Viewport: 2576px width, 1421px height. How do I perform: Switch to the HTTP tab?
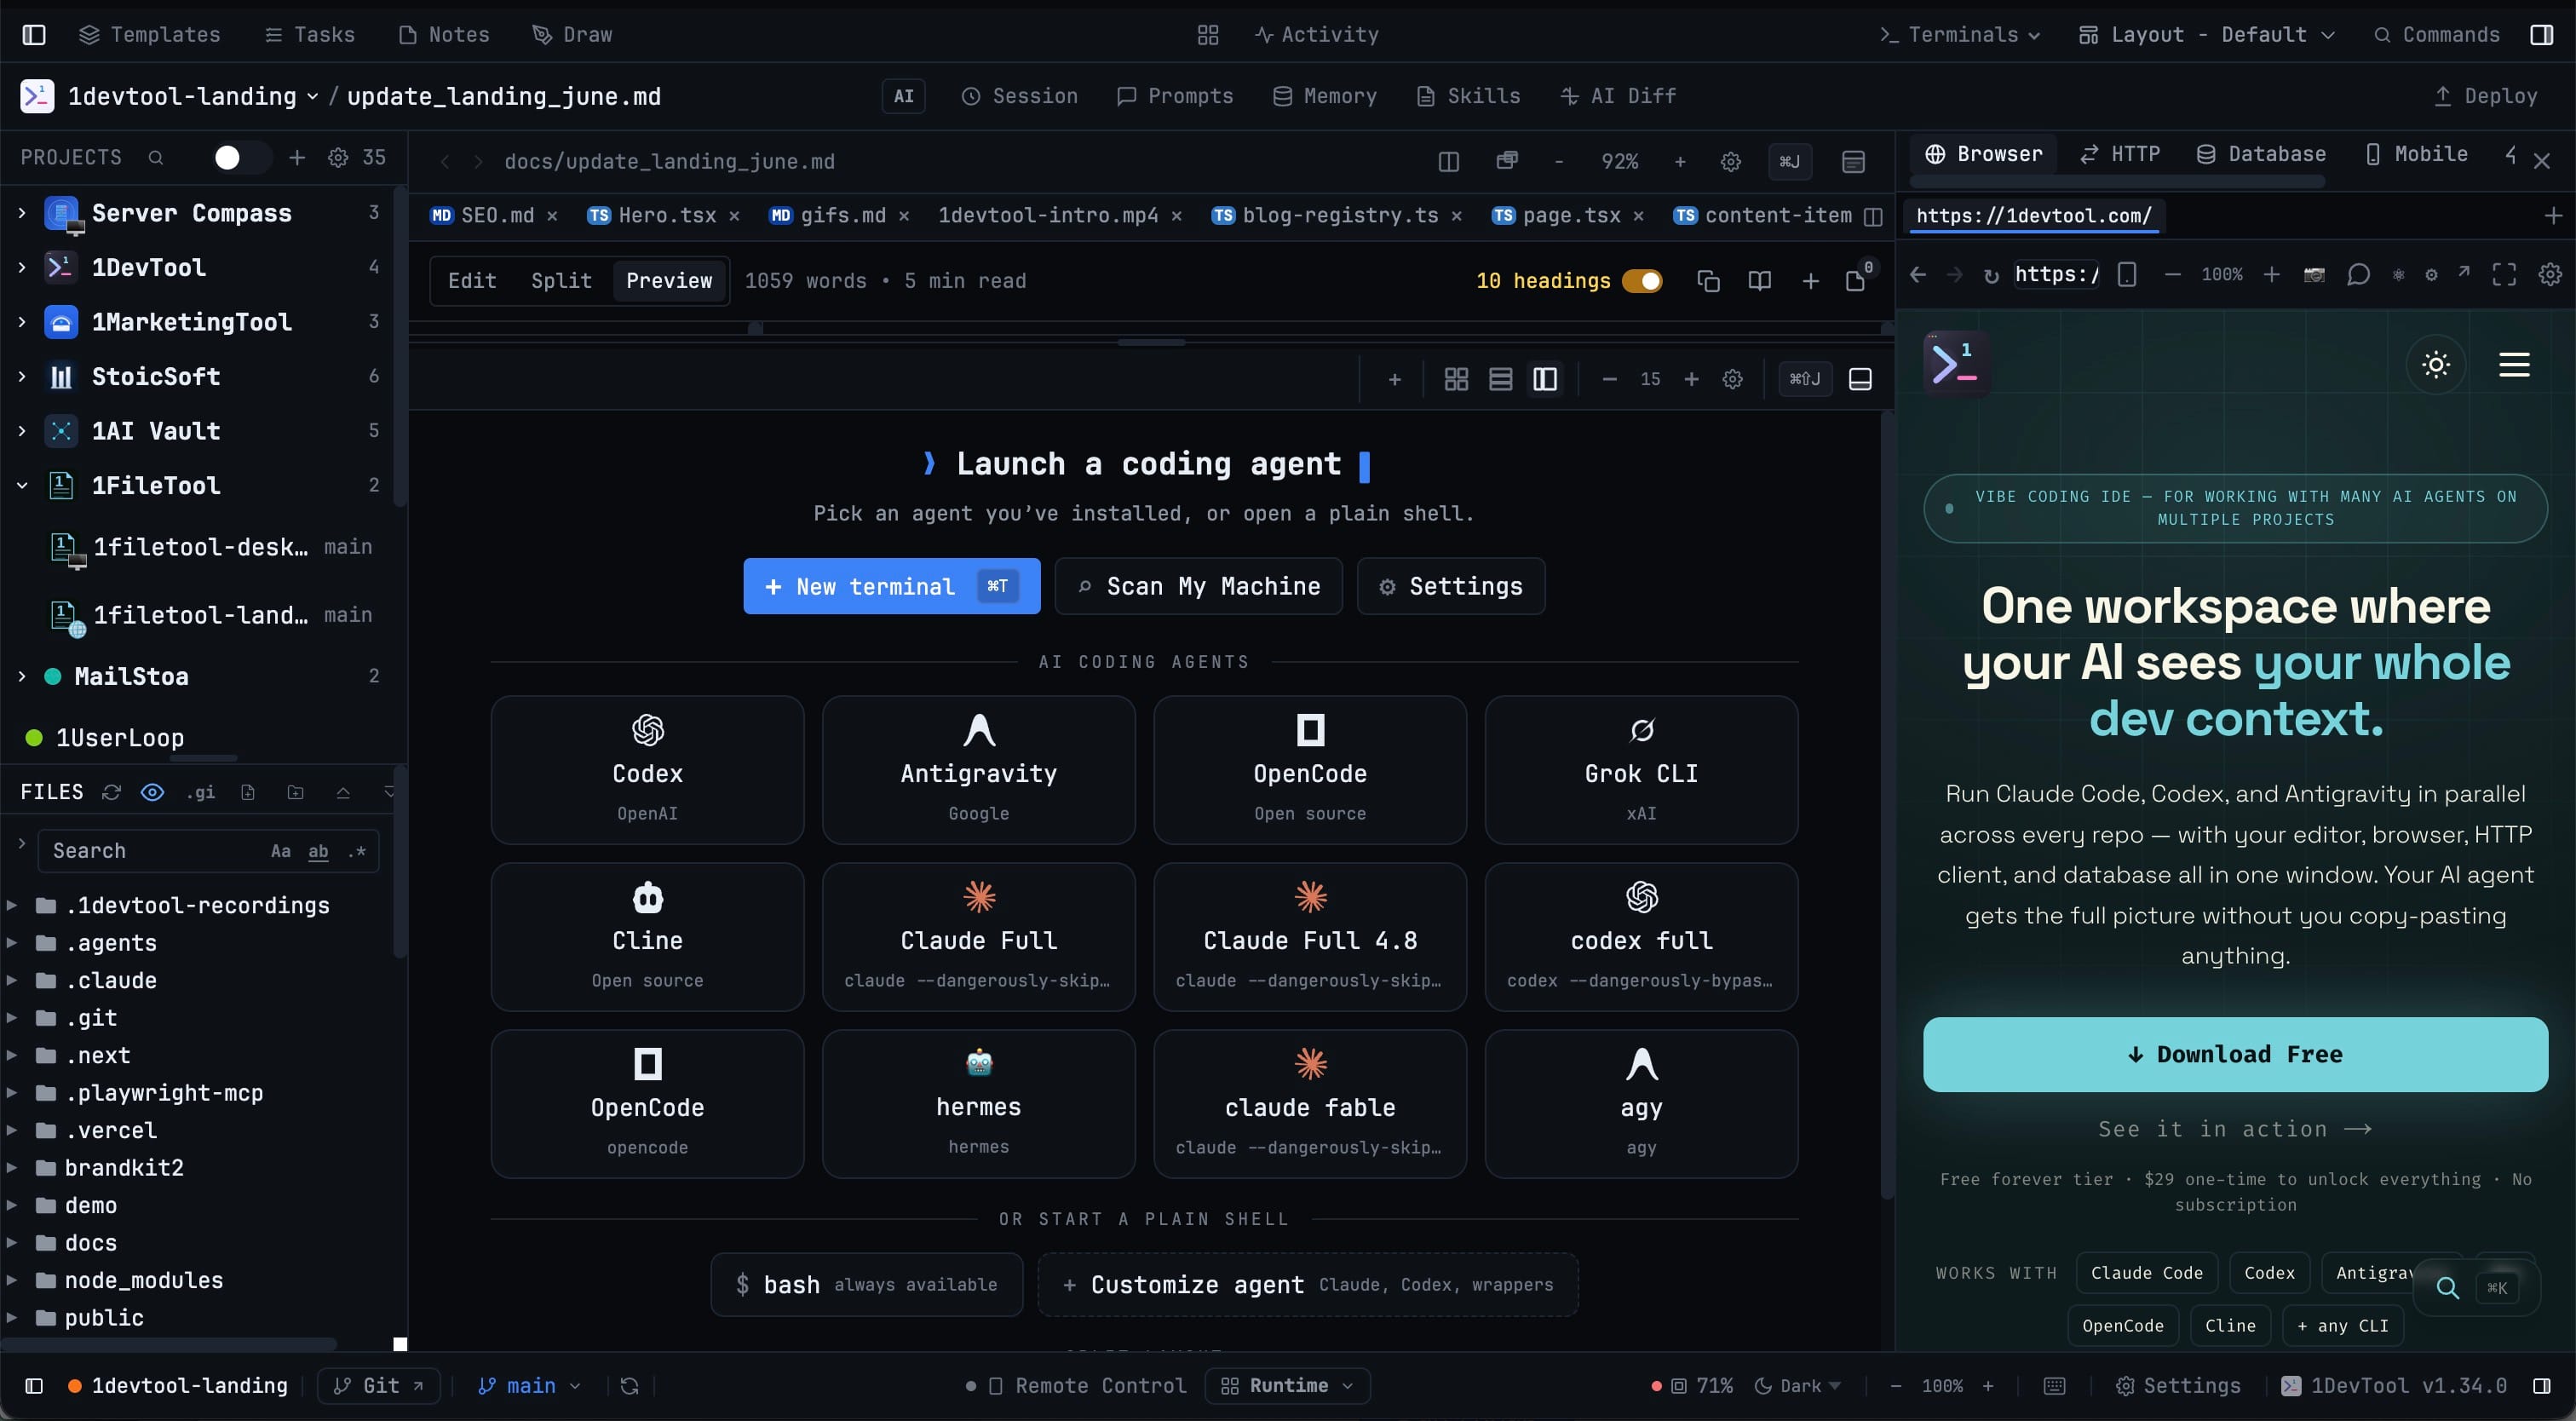(x=2120, y=154)
